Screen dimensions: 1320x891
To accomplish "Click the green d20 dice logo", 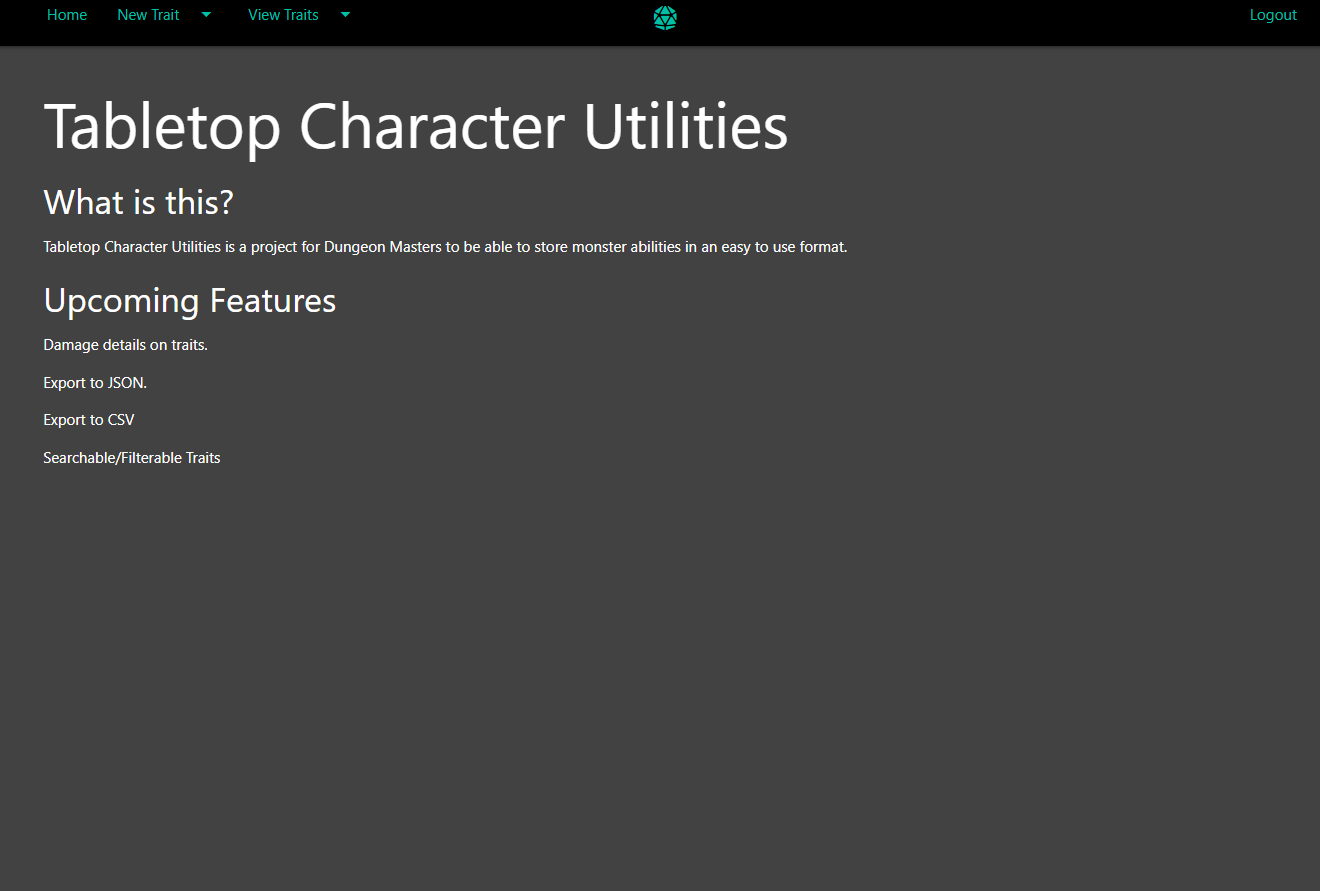I will point(665,17).
